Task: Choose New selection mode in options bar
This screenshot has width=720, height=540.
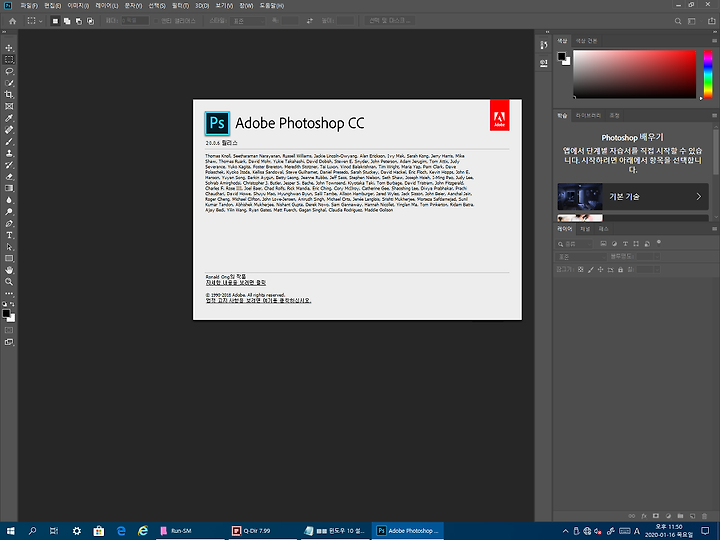Action: [55, 21]
